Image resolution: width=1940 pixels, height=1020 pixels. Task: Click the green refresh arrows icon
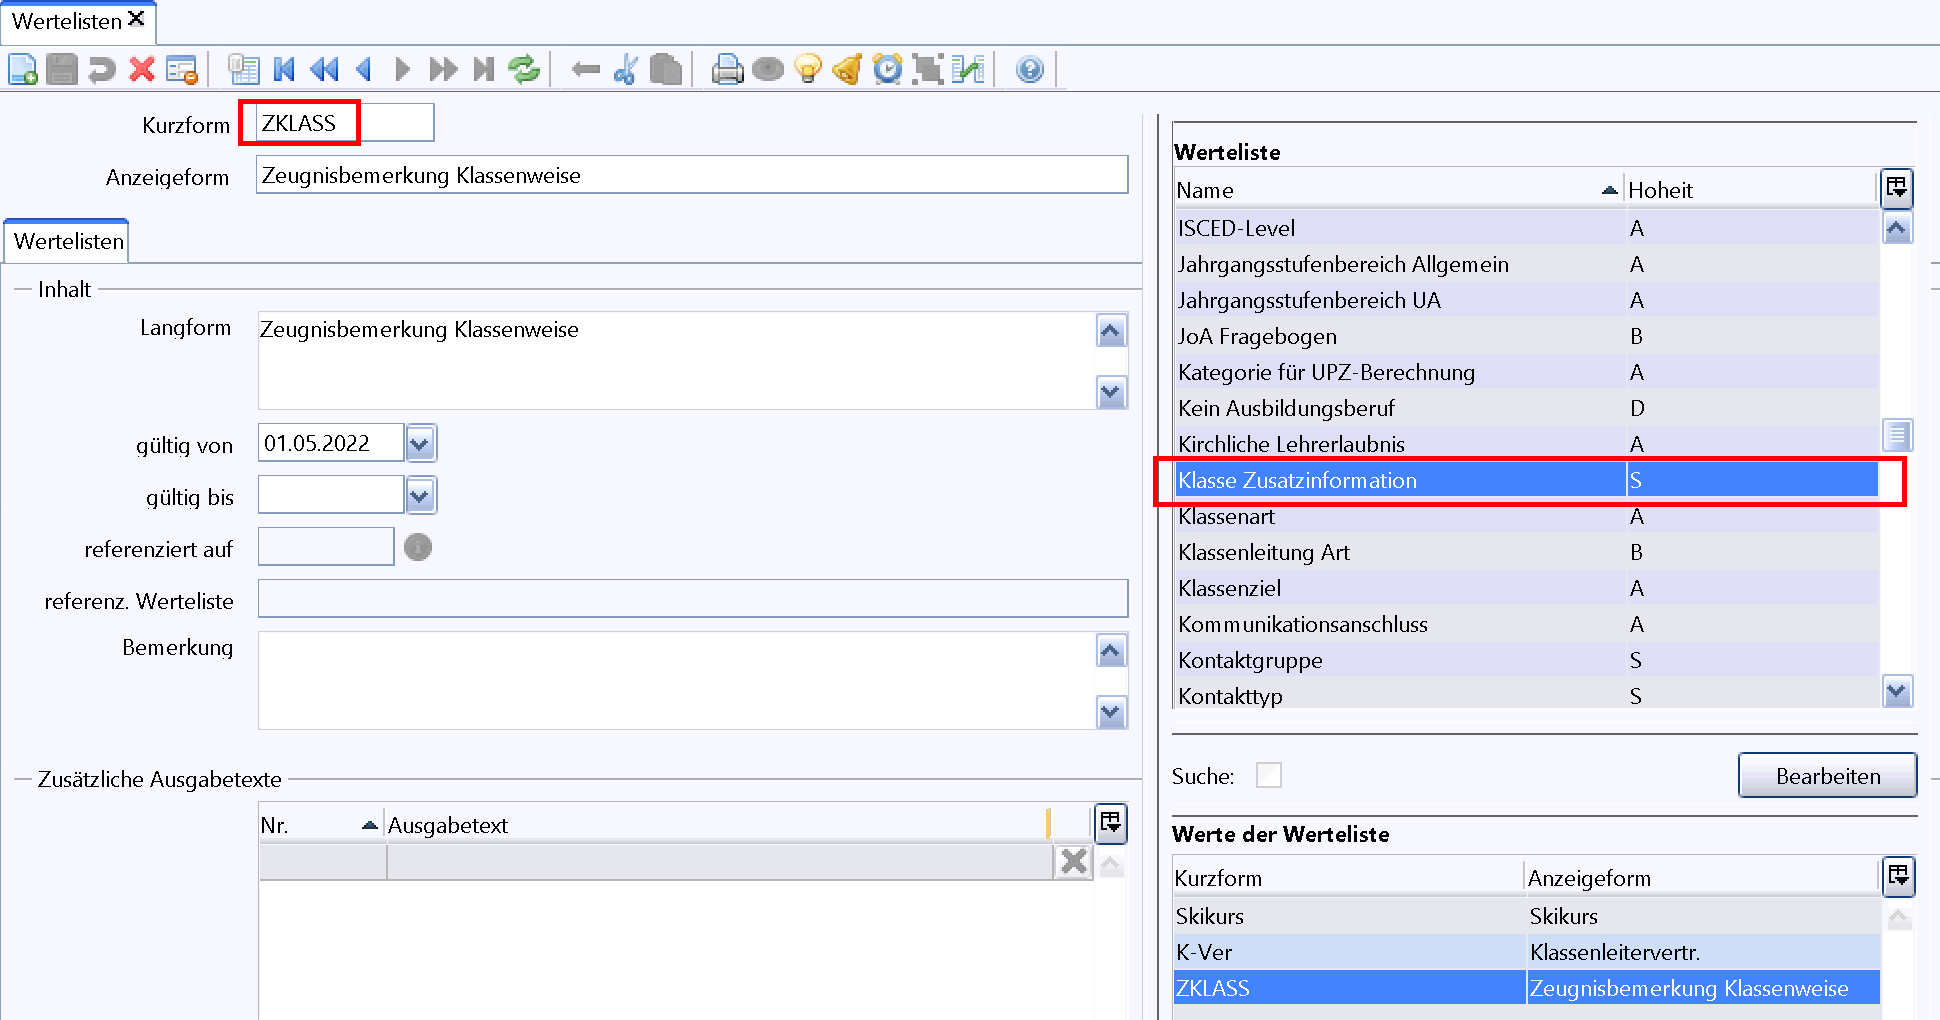[524, 69]
